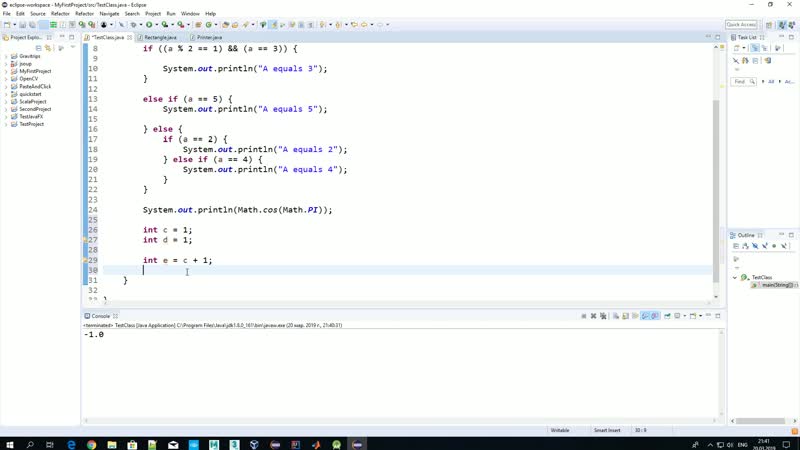This screenshot has width=800, height=450.
Task: Click Clear Console icon
Action: click(x=616, y=316)
